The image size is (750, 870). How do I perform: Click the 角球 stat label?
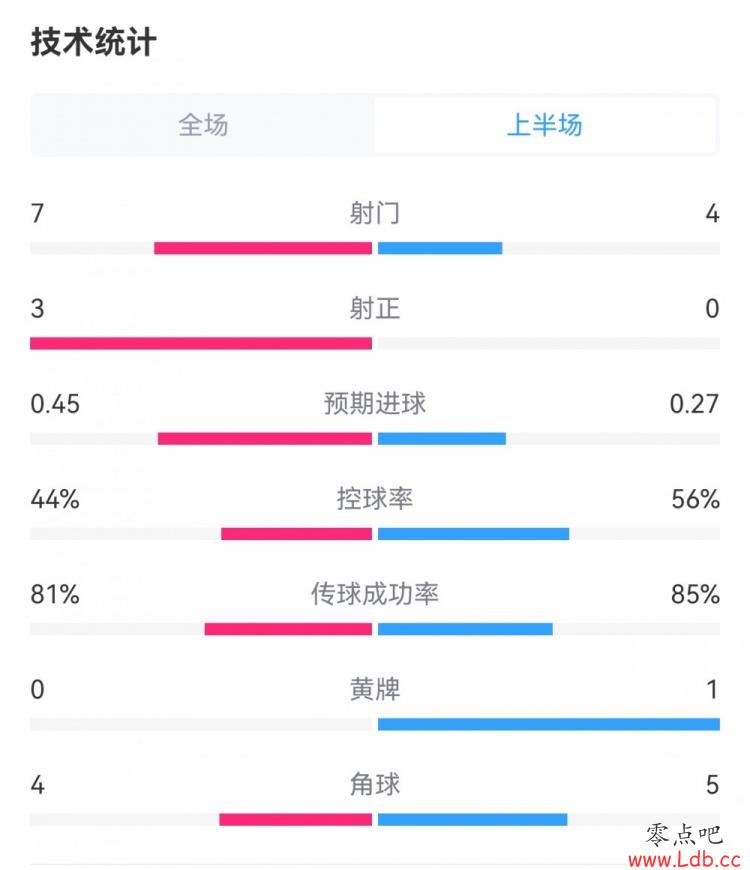[x=374, y=785]
